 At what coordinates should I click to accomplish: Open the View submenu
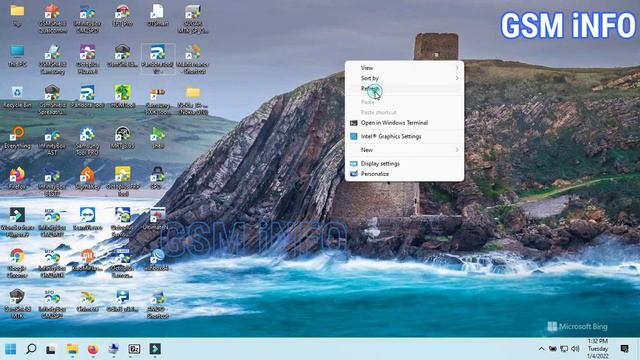coord(404,68)
